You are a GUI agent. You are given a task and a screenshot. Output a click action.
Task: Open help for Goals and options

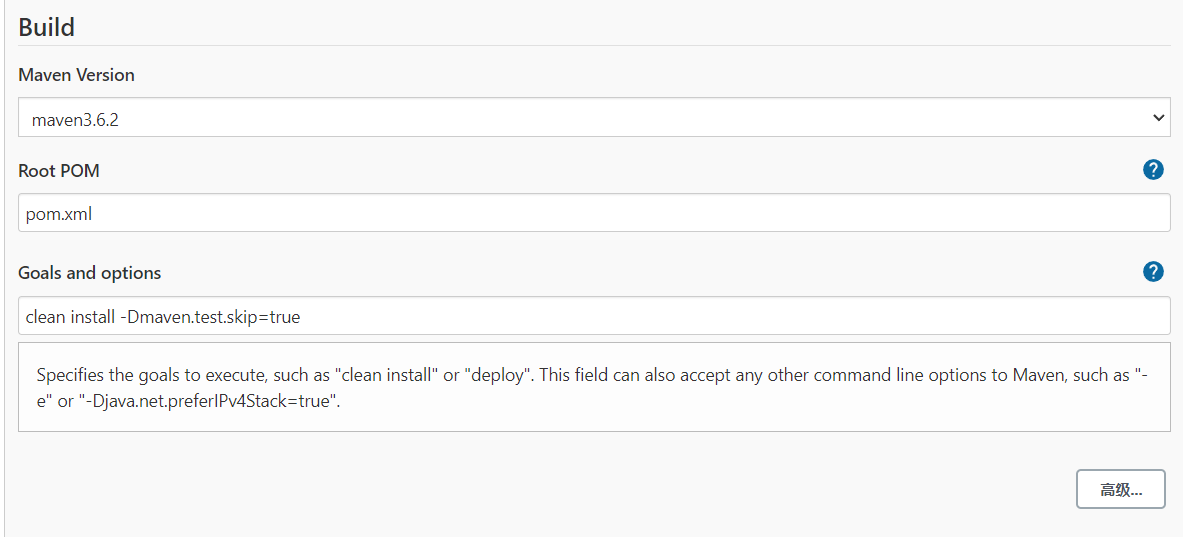[1153, 272]
